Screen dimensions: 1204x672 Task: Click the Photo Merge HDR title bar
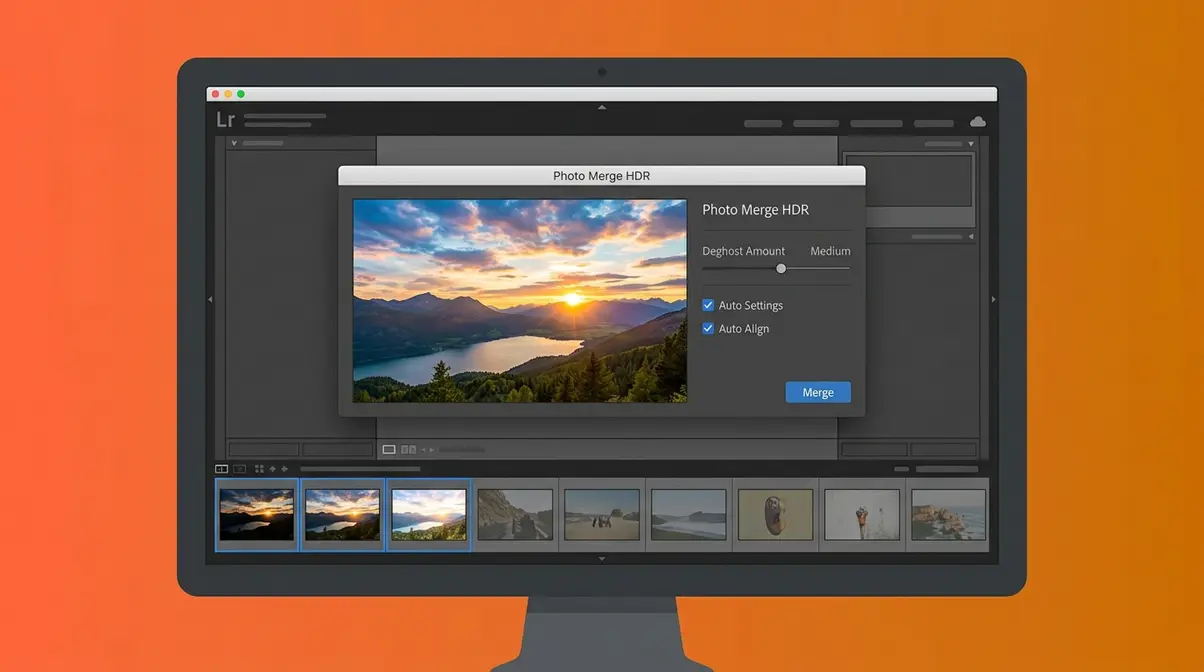(x=602, y=176)
